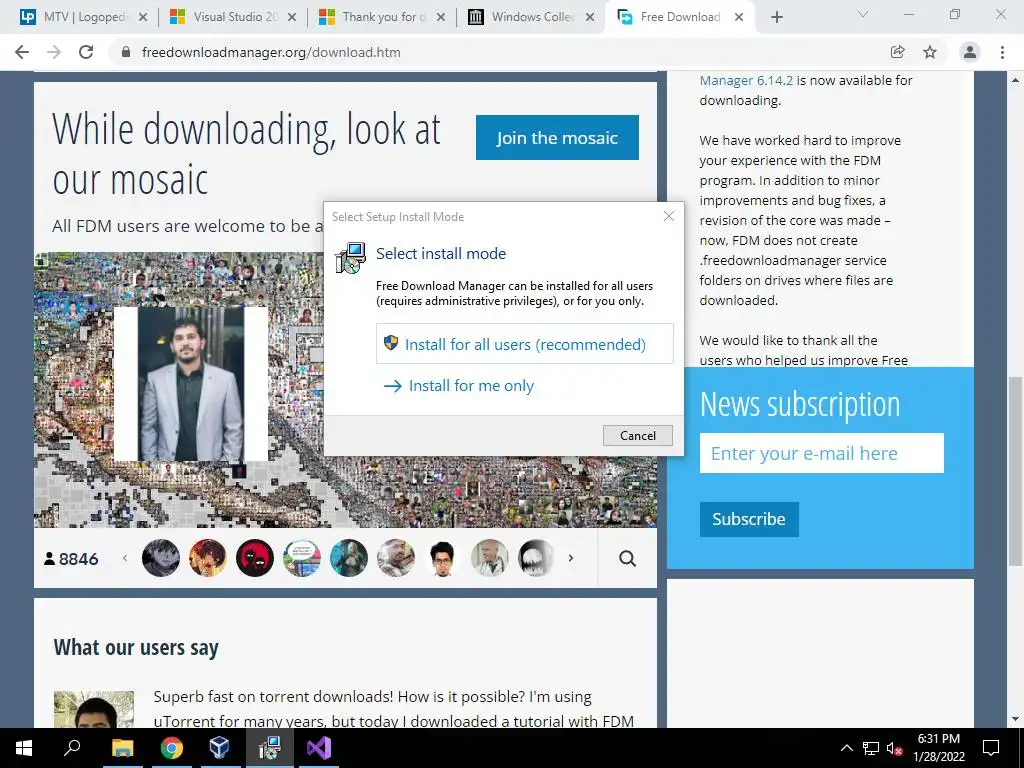Select first dark anime avatar thumbnail

(161, 558)
